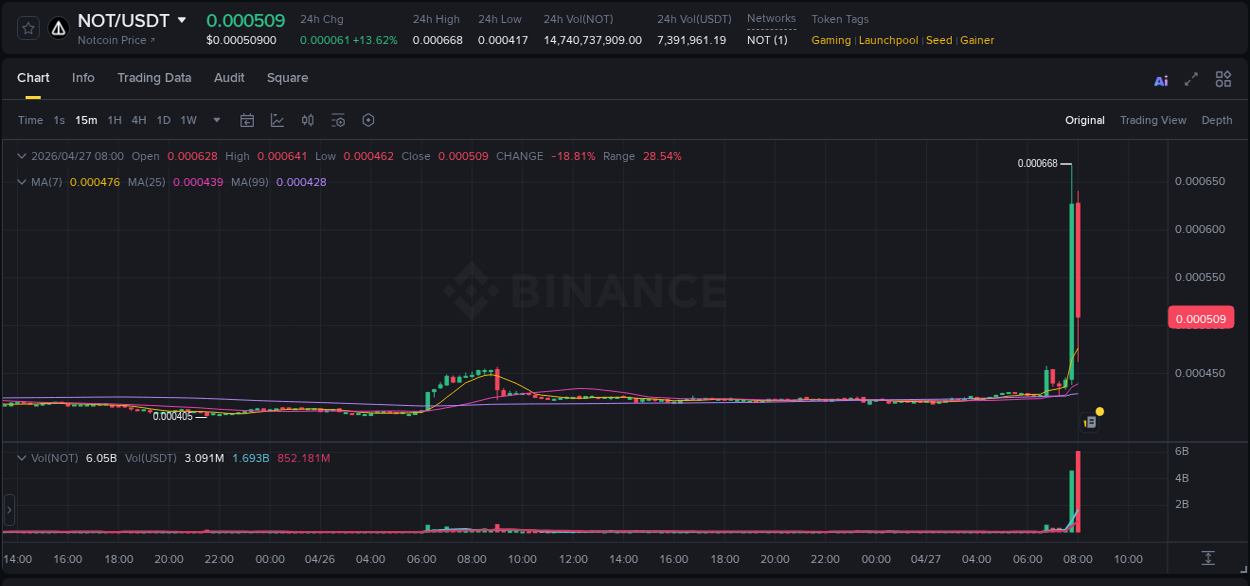Open the chart display settings list icon
Screen dimensions: 1250x586
click(338, 120)
